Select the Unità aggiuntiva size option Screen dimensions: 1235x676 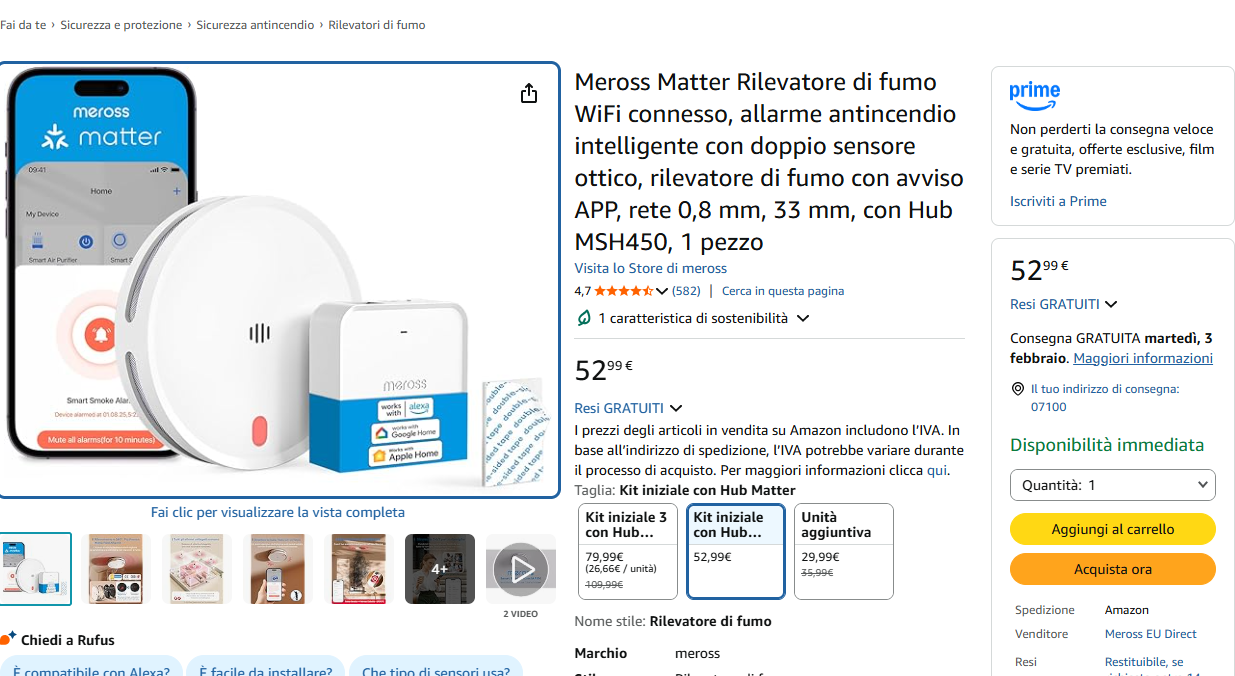click(x=844, y=551)
